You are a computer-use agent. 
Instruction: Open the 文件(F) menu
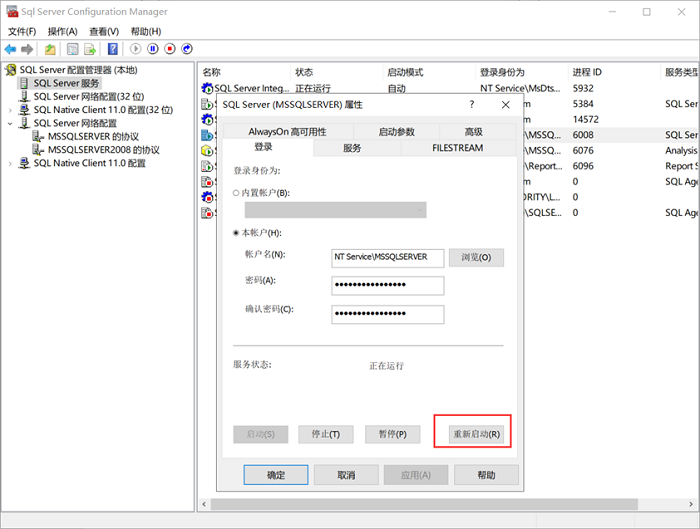22,31
